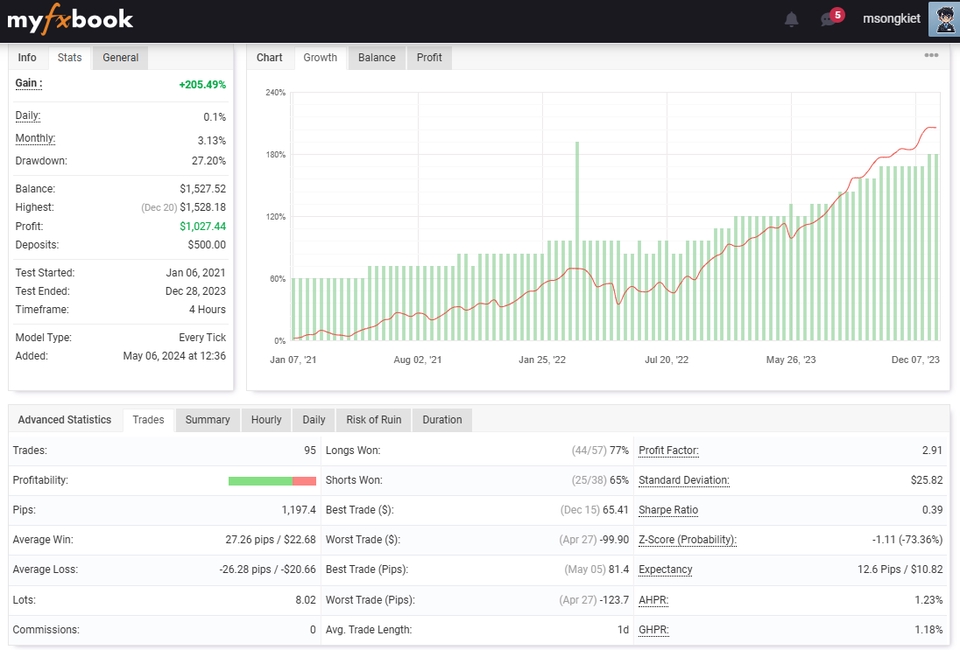Switch to the Stats tab

click(69, 58)
